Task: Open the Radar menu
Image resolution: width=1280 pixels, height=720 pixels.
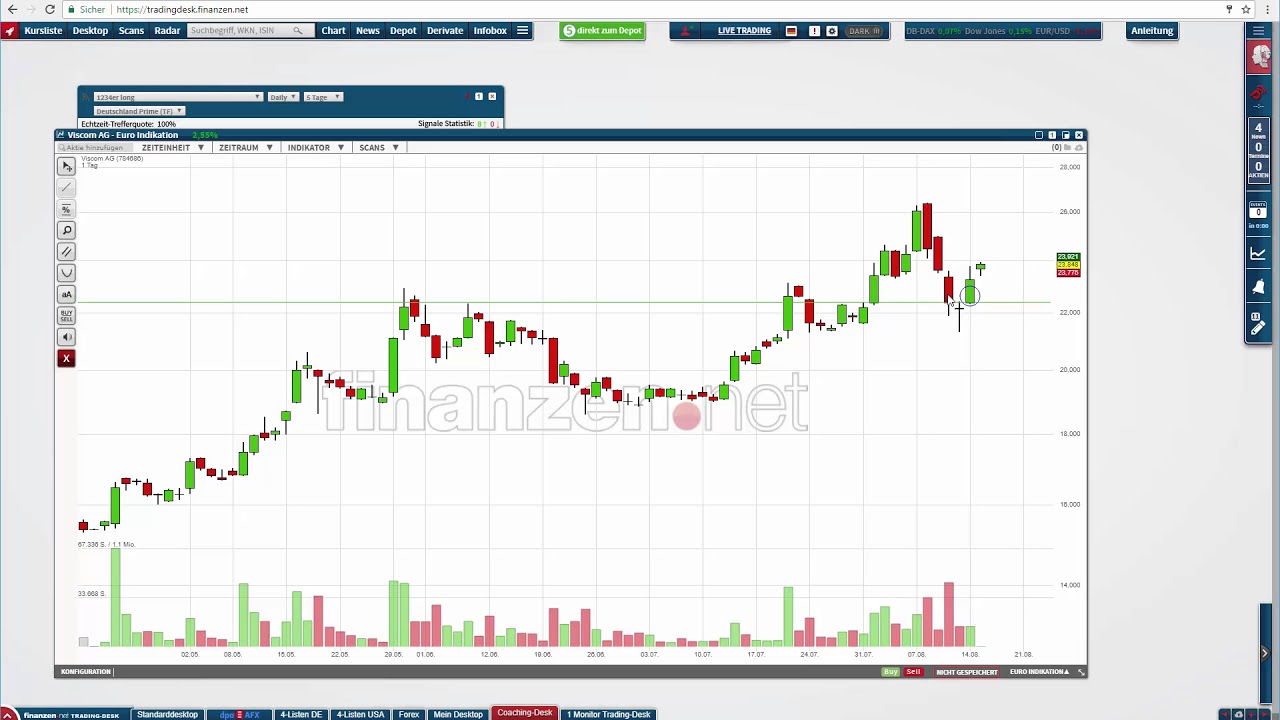Action: [167, 31]
